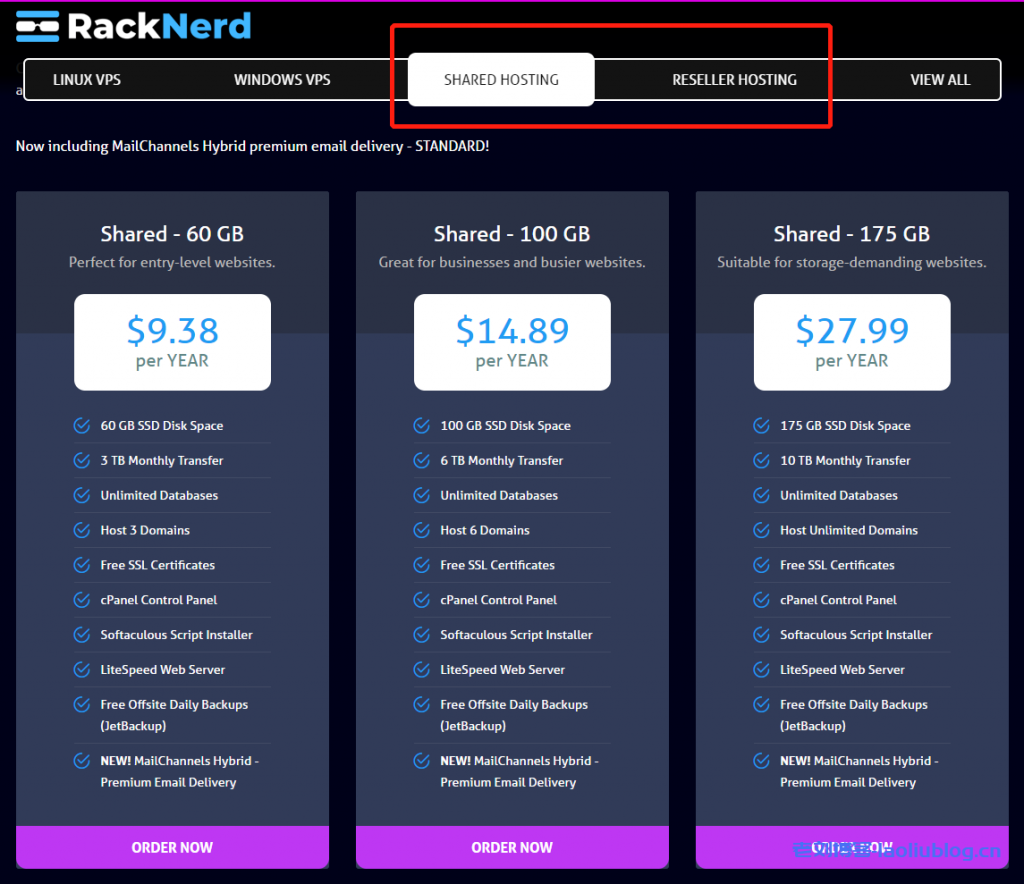Click checkmark icon next to Host Unlimited Domains
The width and height of the screenshot is (1024, 884).
pos(762,530)
